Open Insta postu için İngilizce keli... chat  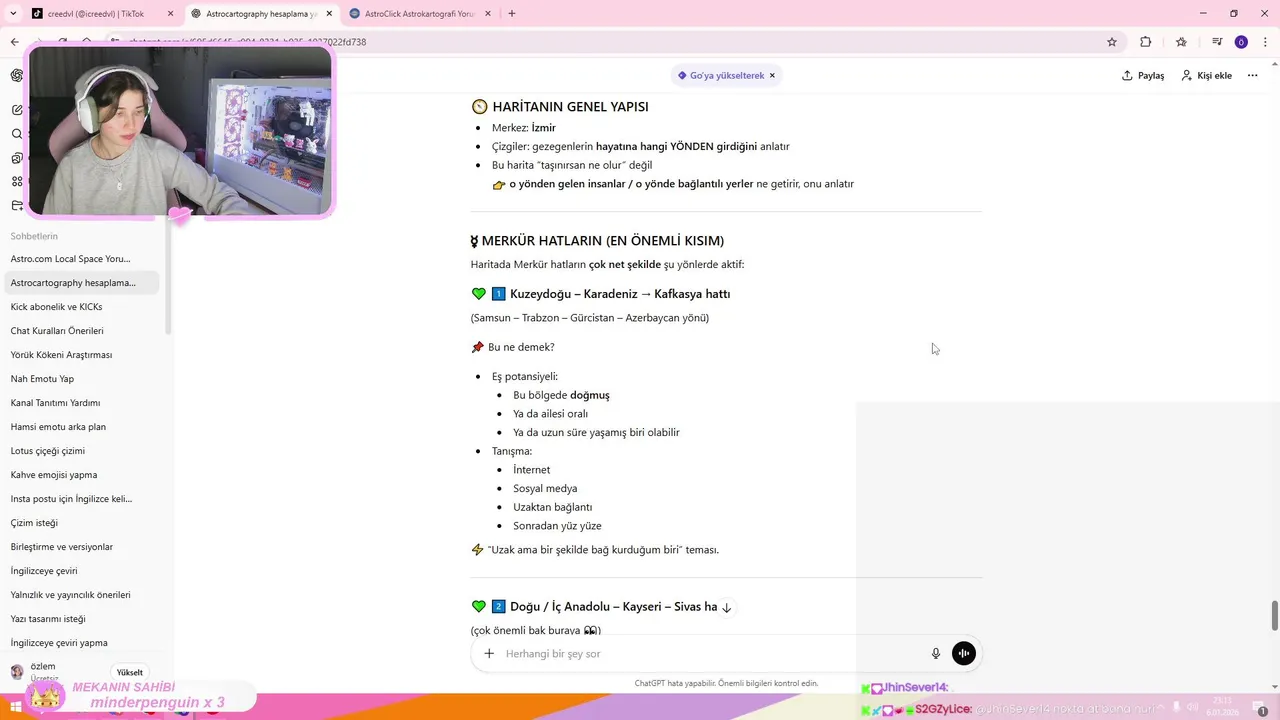82,499
